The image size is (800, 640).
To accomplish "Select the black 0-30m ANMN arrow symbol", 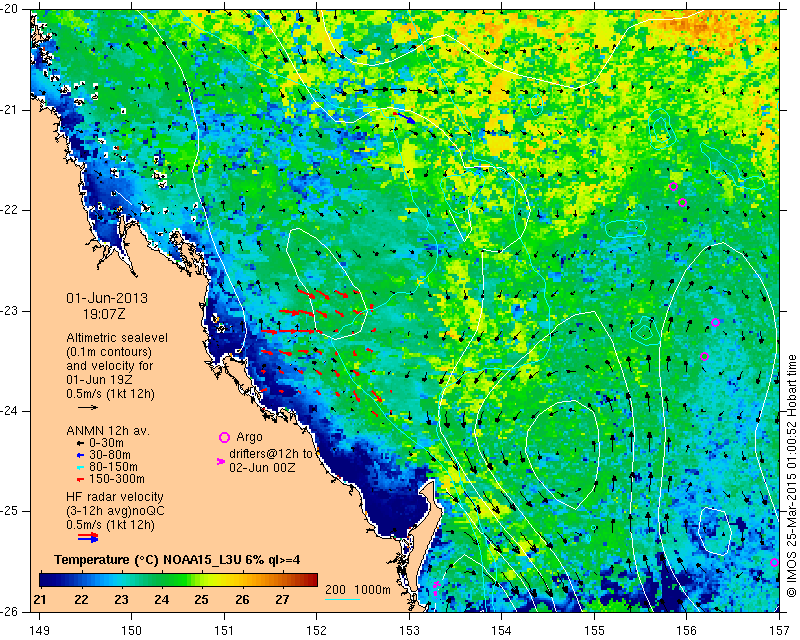I will click(x=80, y=443).
